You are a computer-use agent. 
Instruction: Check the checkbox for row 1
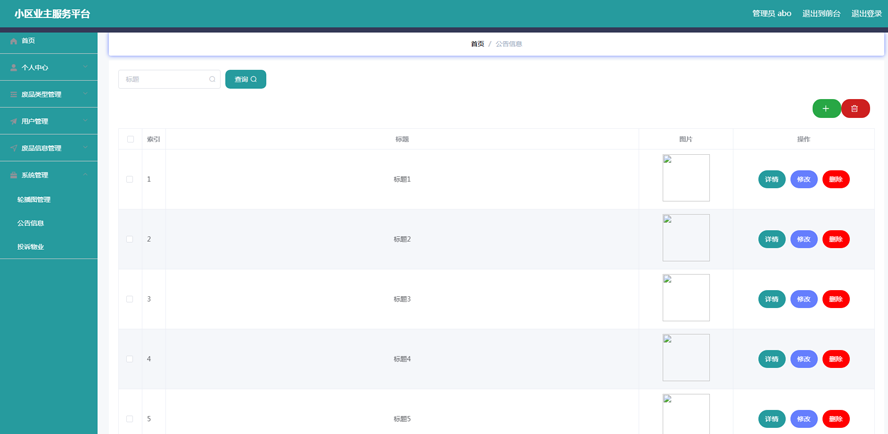[x=130, y=180]
